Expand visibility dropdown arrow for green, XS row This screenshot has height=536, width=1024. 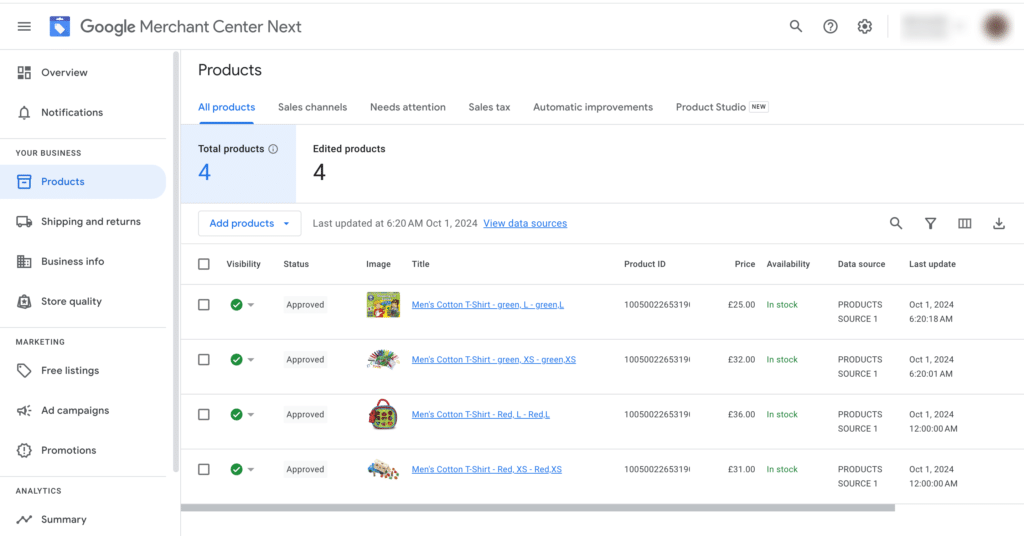[x=251, y=360]
